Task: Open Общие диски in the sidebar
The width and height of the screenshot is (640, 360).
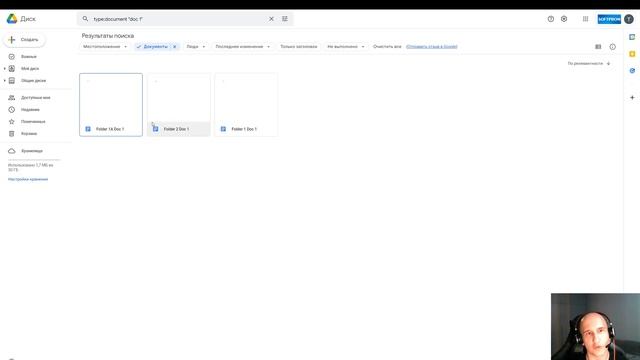Action: [33, 81]
